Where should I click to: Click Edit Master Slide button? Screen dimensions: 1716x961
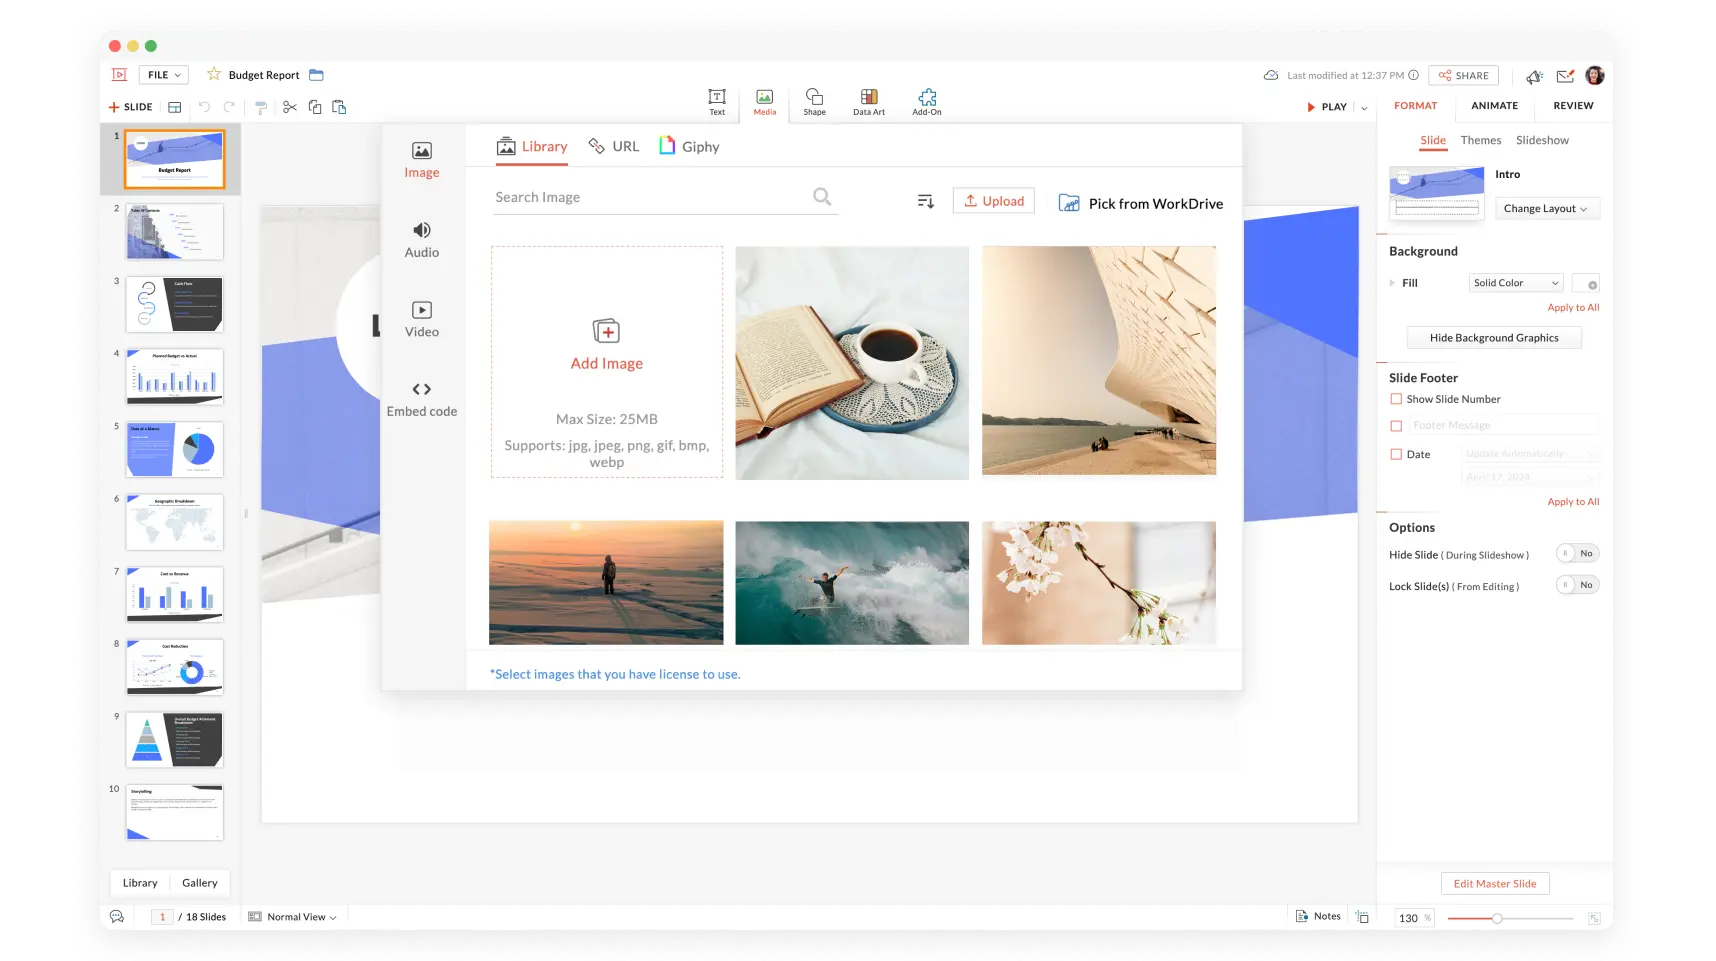[x=1495, y=884]
